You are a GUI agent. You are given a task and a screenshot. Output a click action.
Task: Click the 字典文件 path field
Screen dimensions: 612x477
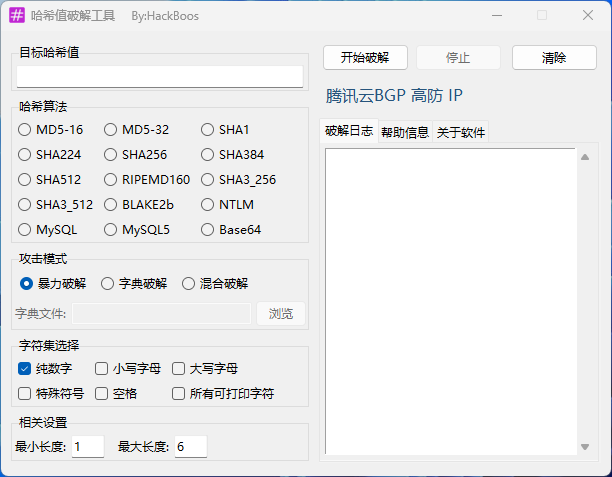(x=162, y=313)
